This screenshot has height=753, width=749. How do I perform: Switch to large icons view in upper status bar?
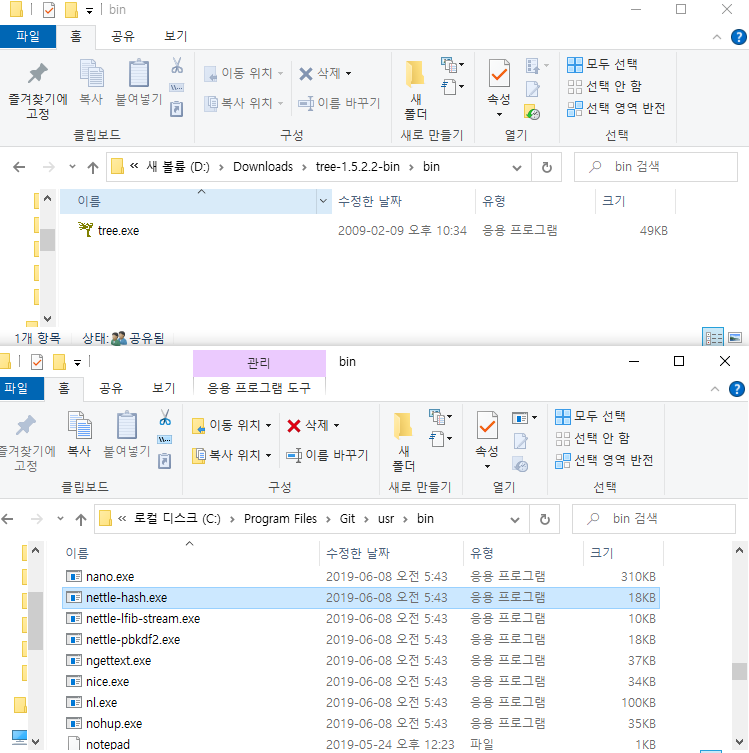click(x=735, y=338)
